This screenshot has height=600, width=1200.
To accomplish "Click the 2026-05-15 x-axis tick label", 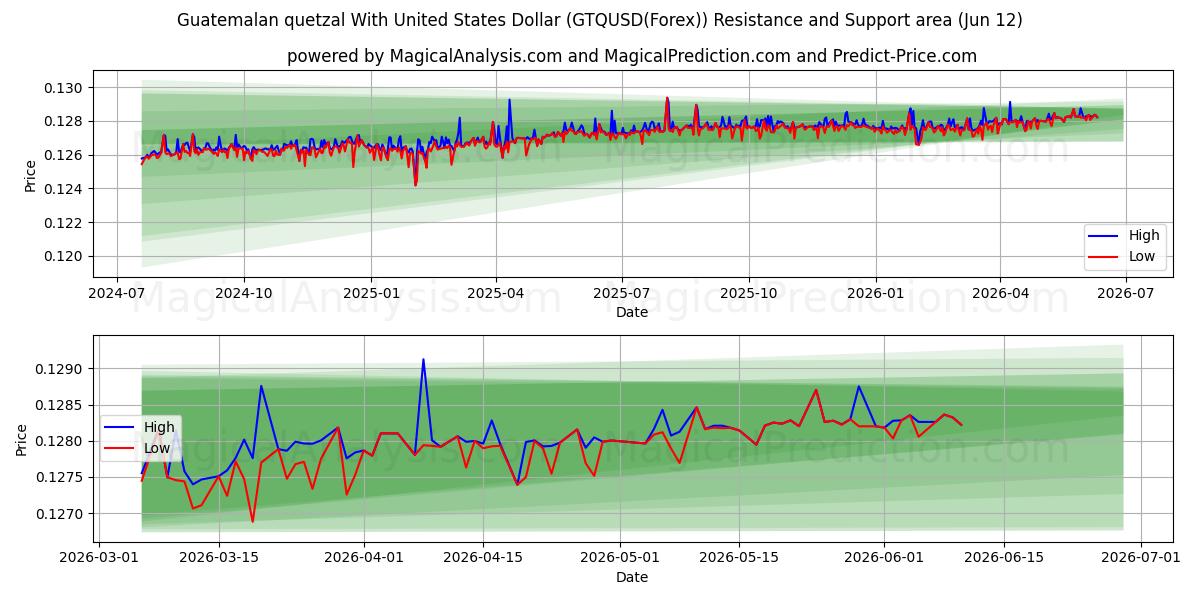I will coord(739,558).
